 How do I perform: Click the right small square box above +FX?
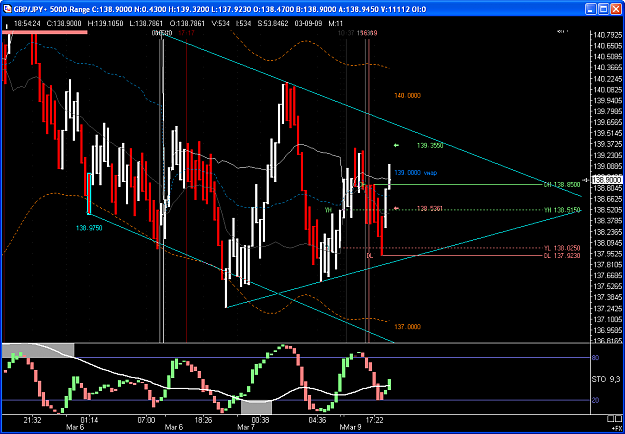pyautogui.click(x=617, y=418)
